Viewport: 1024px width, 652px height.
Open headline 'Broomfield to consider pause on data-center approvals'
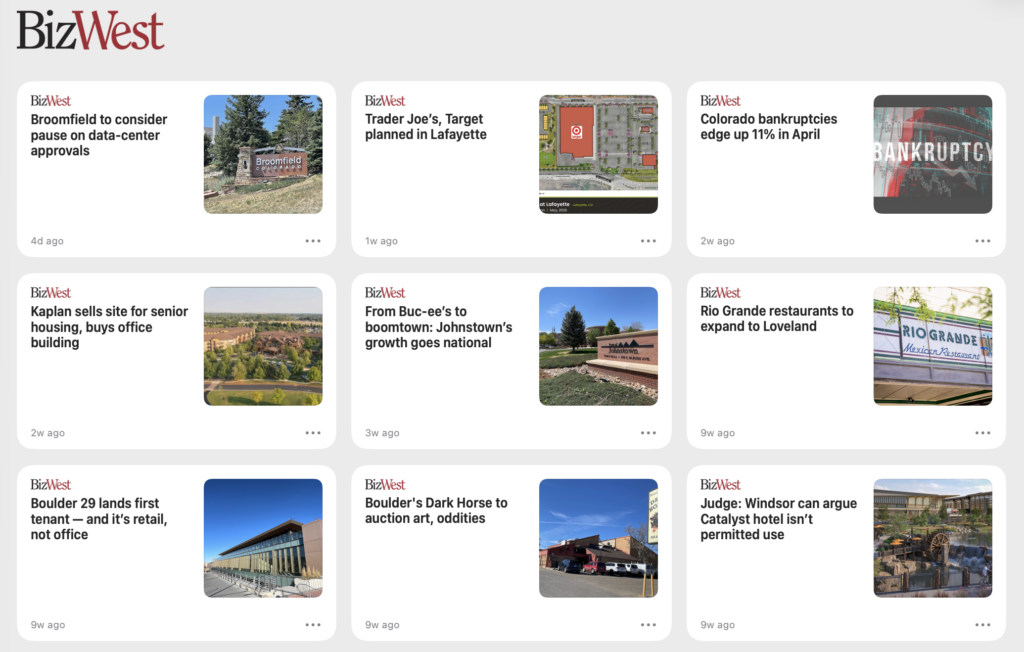click(99, 135)
